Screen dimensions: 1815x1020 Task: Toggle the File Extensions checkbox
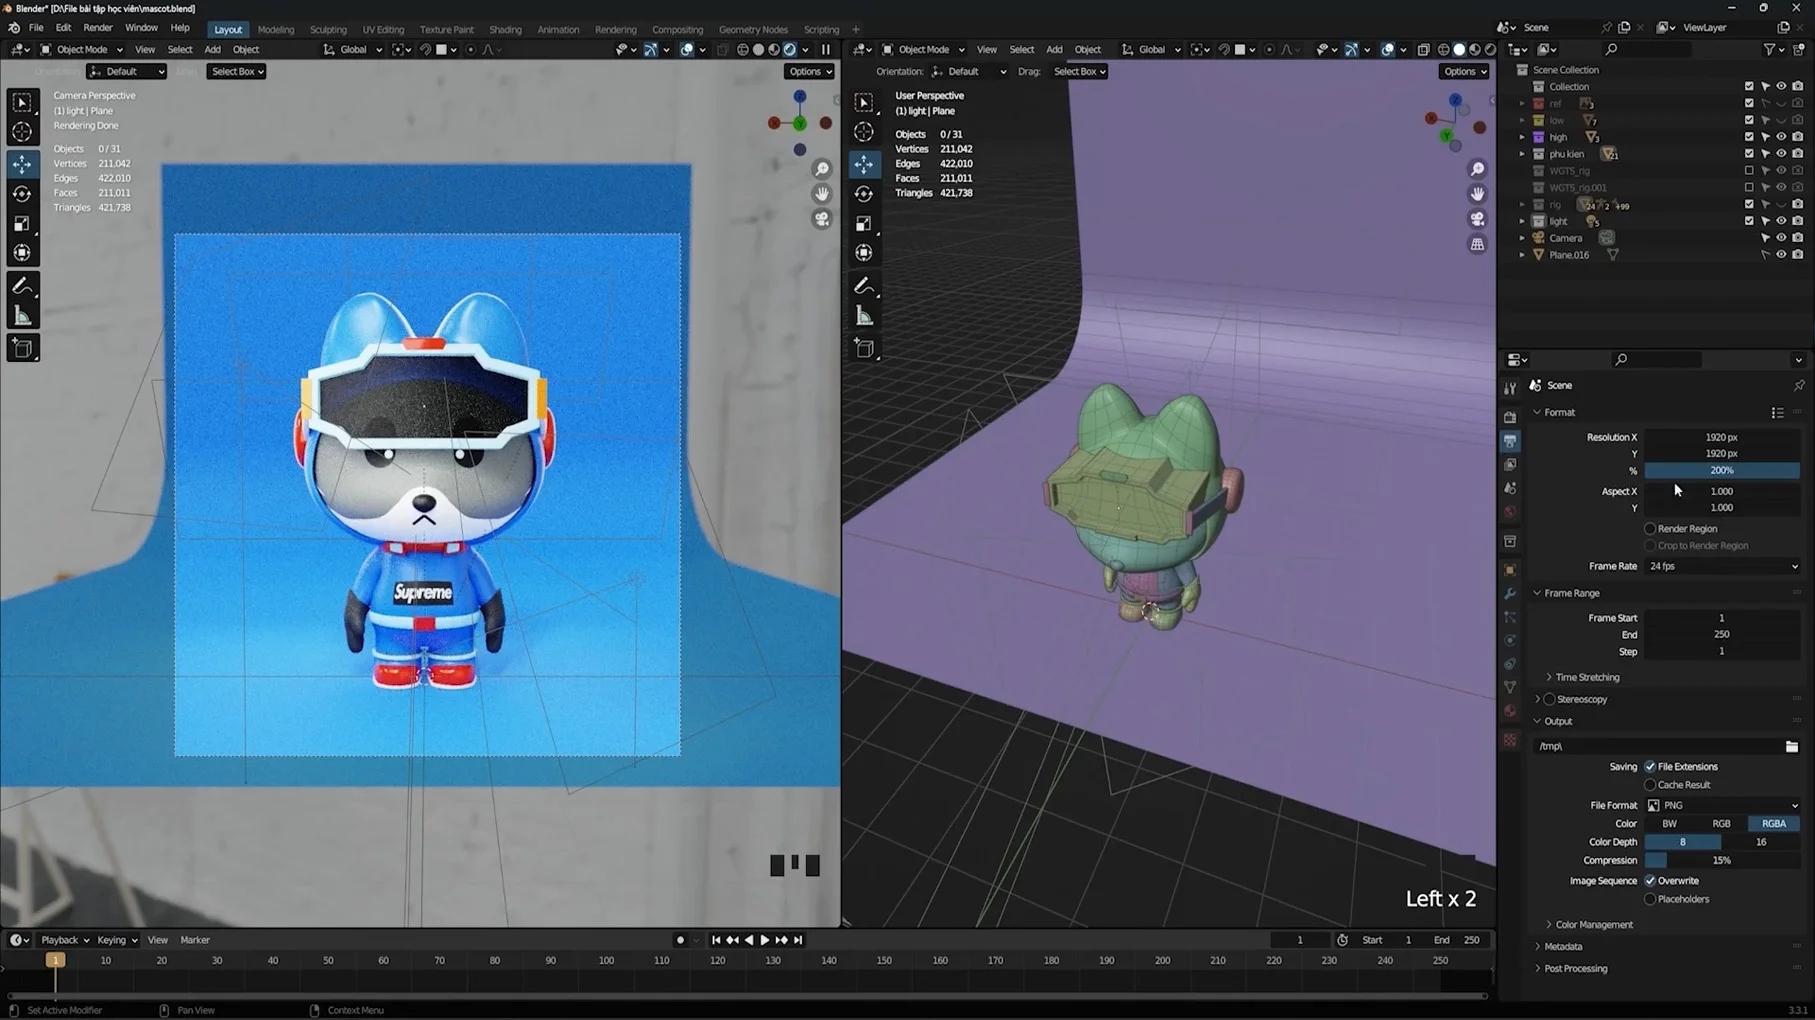[1650, 767]
